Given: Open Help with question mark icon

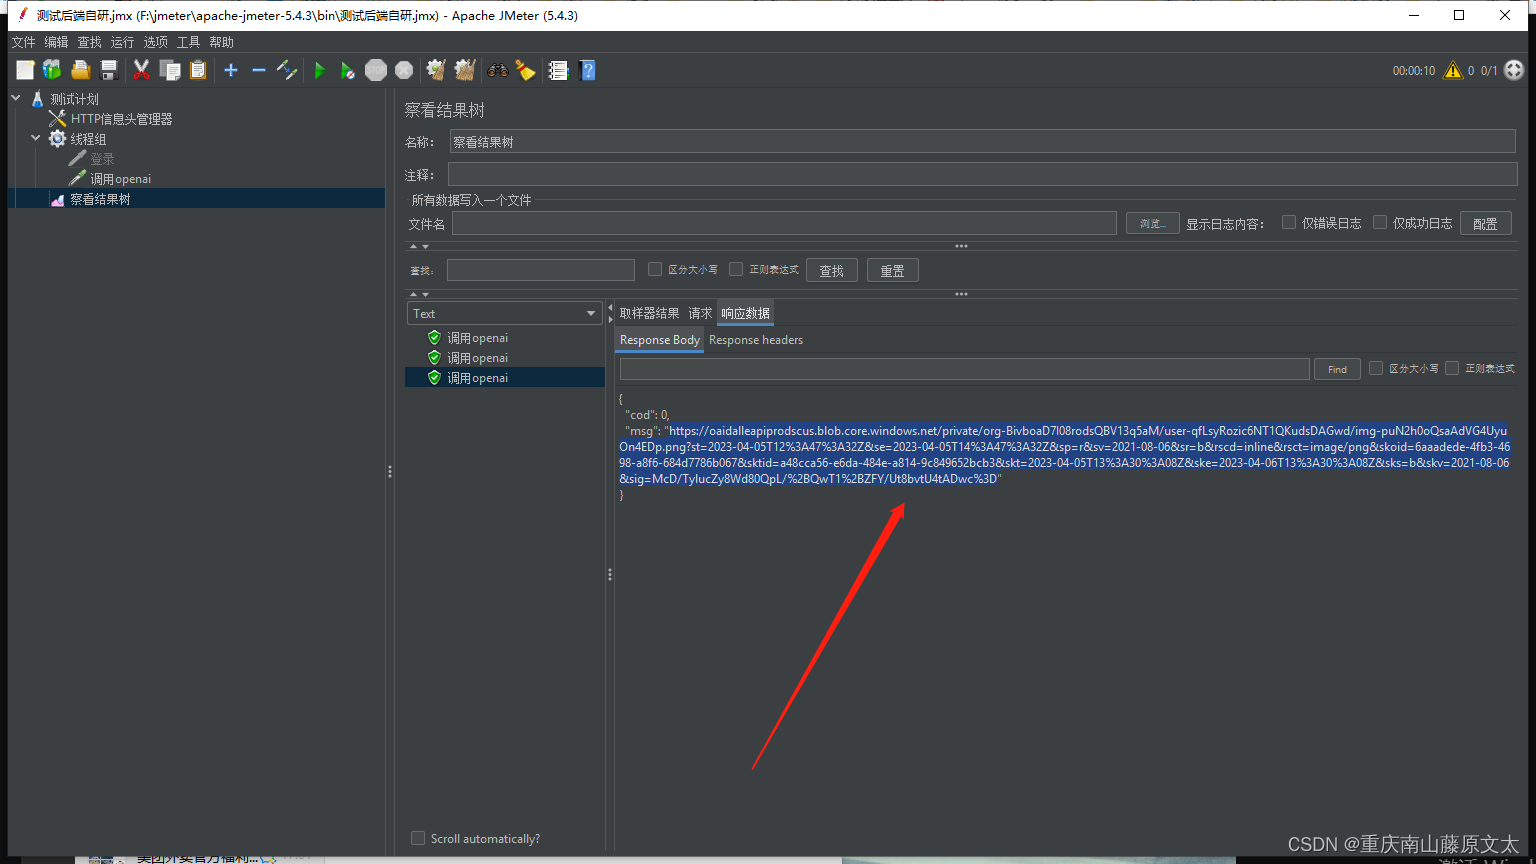Looking at the screenshot, I should [x=587, y=70].
